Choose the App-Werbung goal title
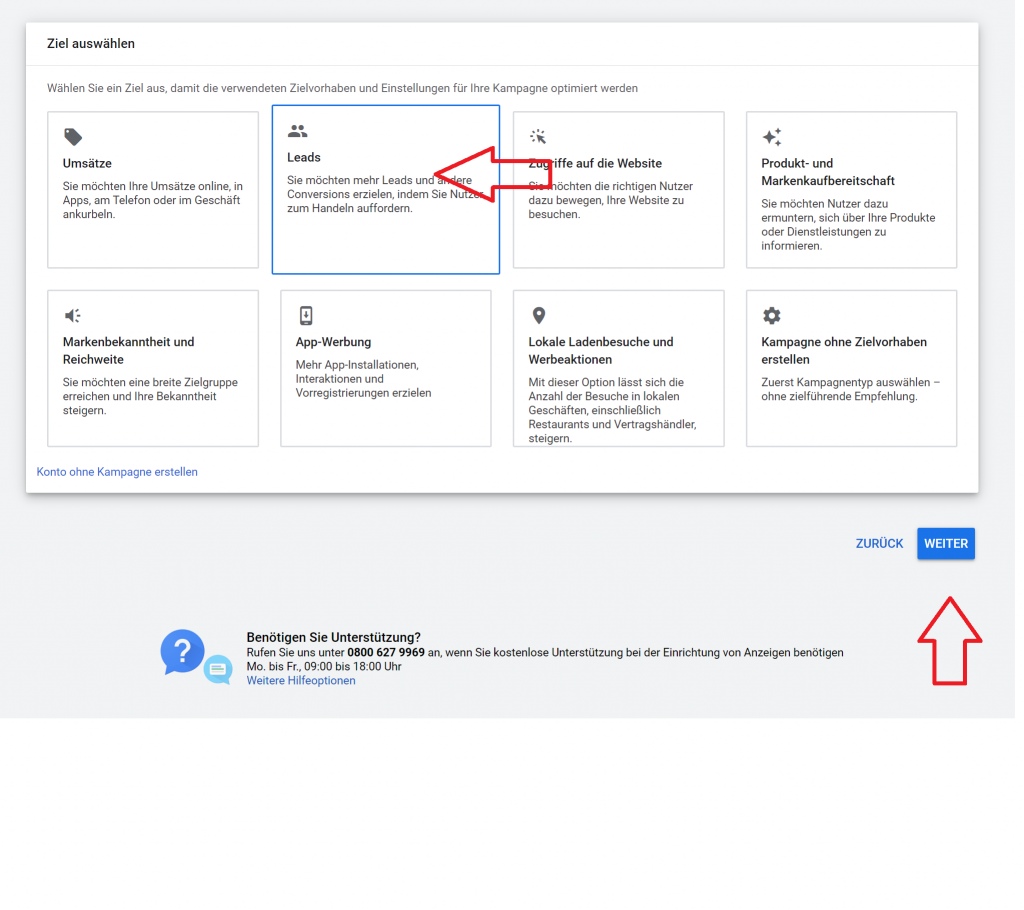Viewport: 1024px width, 910px height. (x=333, y=342)
